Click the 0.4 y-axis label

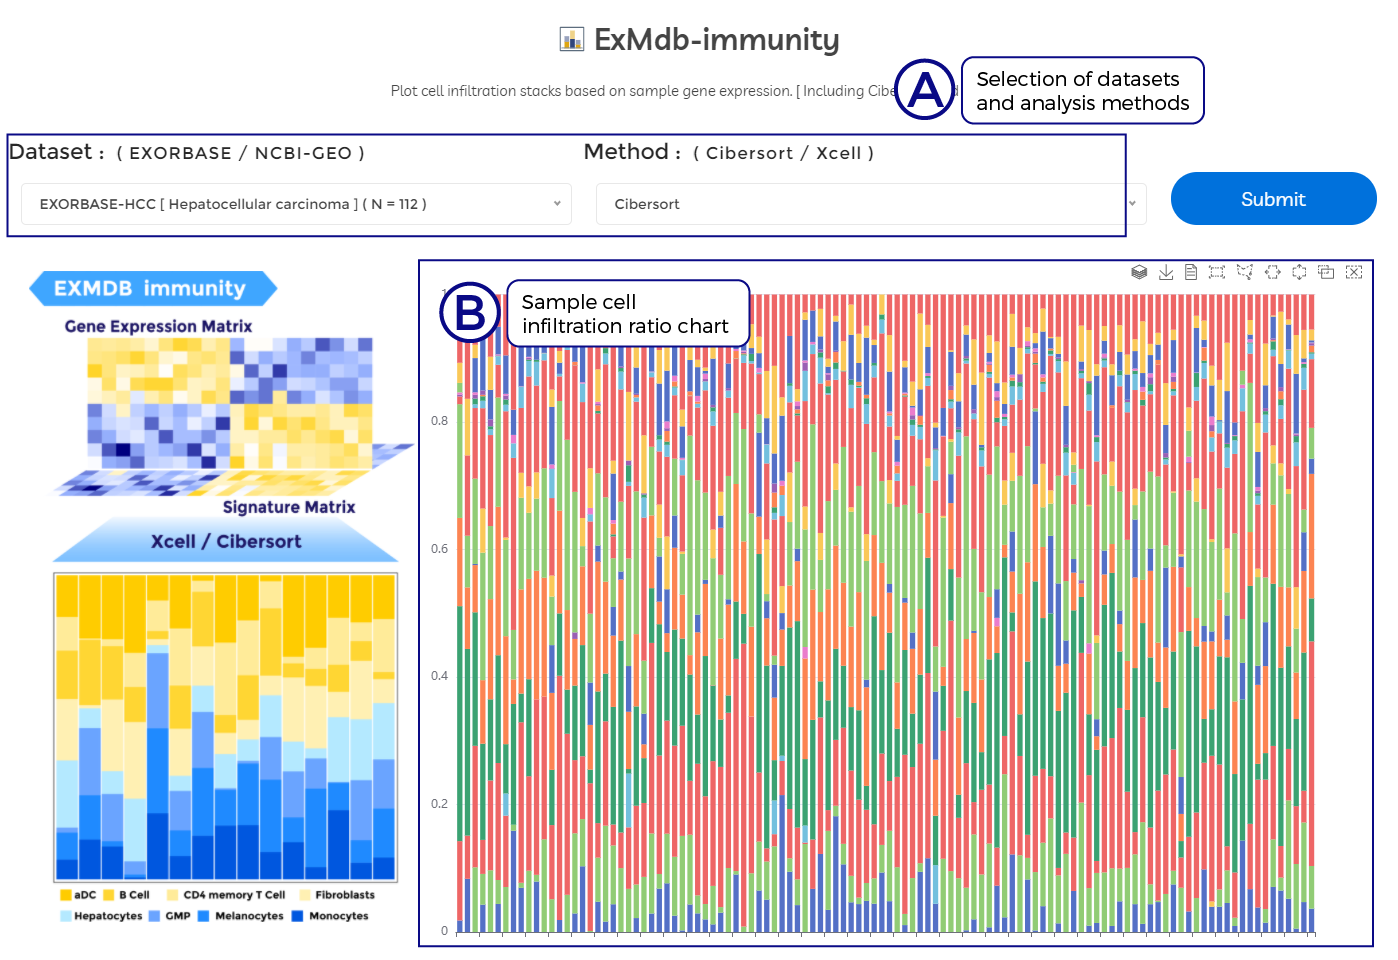(440, 676)
